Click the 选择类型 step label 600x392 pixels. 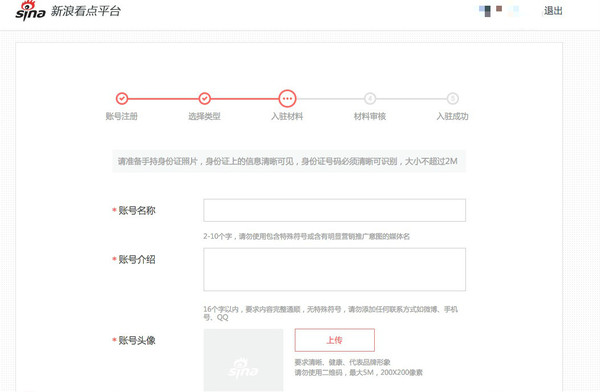click(x=204, y=116)
